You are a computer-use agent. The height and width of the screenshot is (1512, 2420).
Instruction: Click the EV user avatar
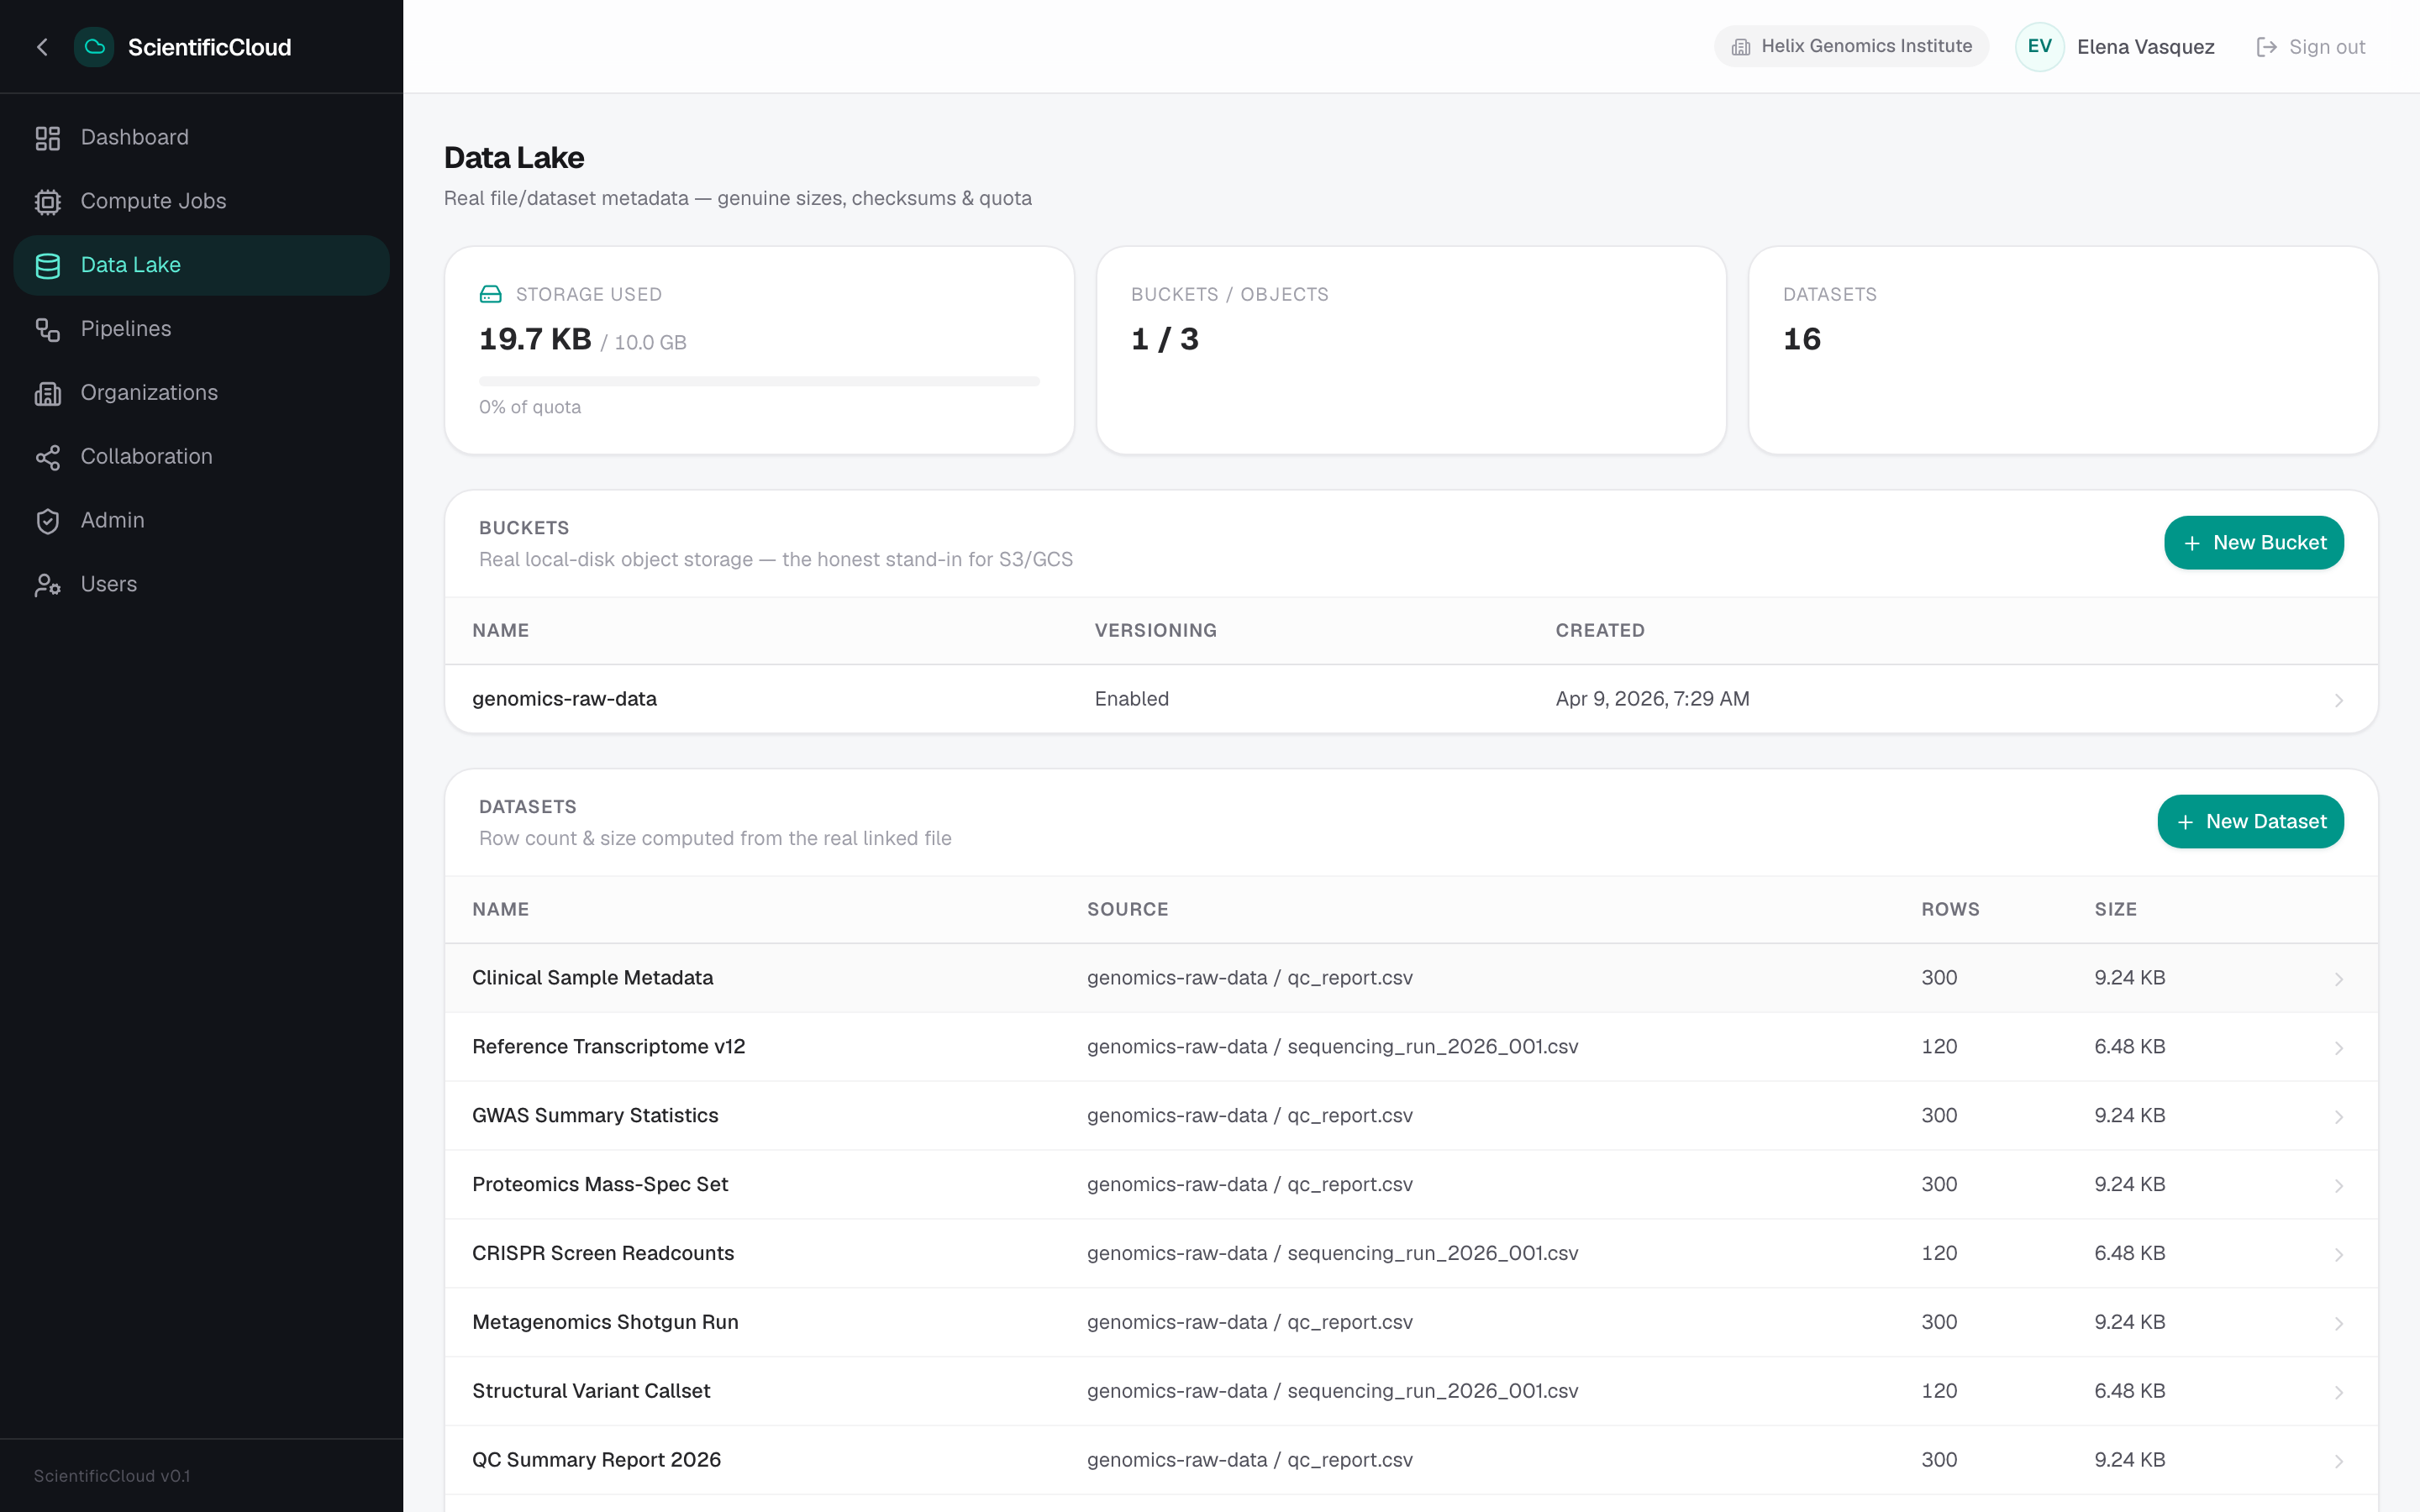click(x=2039, y=47)
